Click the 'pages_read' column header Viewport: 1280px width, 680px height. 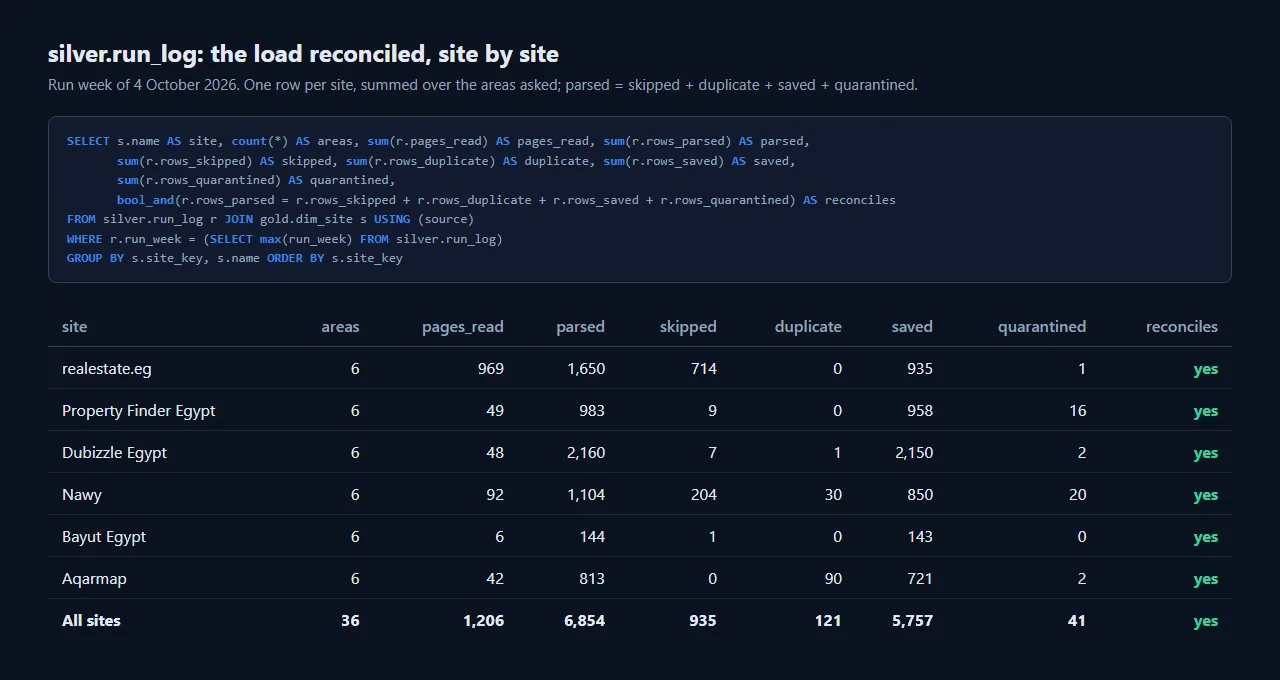(463, 327)
